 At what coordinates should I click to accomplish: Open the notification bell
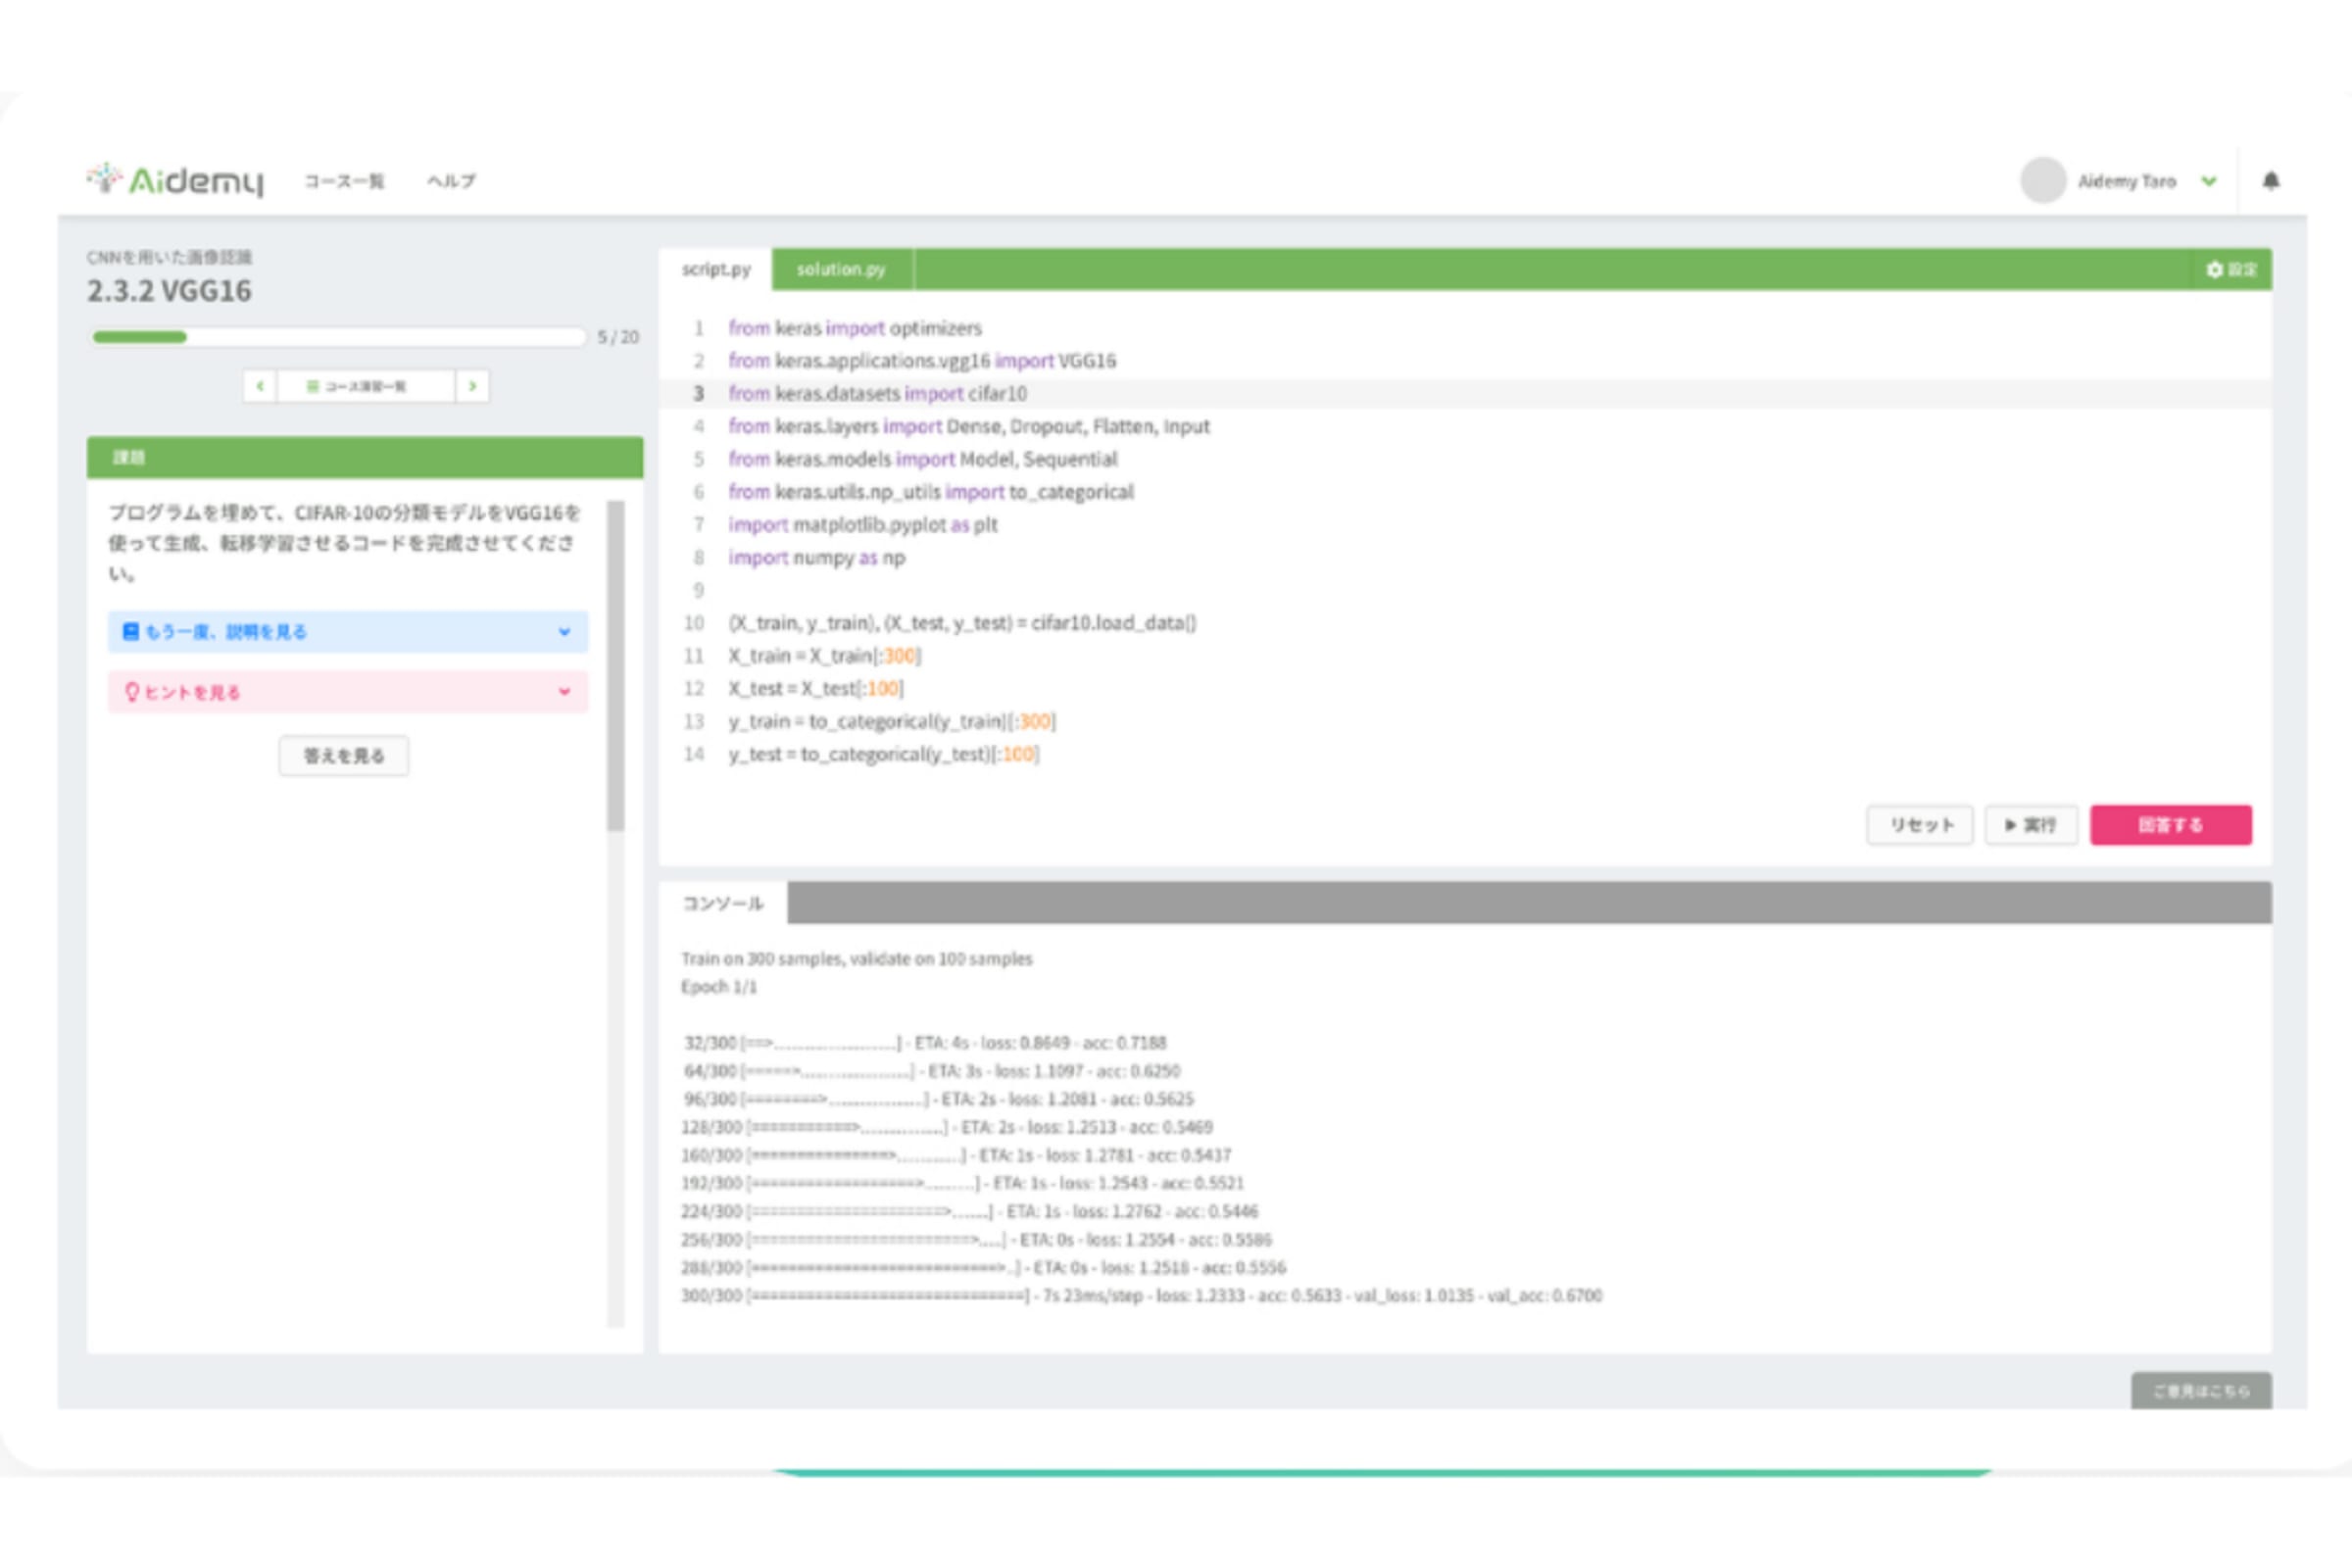click(2271, 181)
